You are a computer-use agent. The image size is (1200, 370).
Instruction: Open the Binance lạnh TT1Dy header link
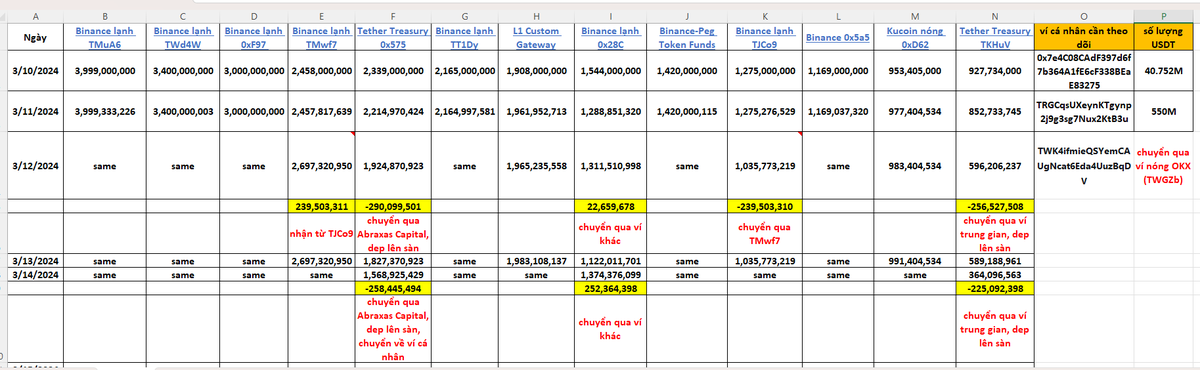(464, 37)
